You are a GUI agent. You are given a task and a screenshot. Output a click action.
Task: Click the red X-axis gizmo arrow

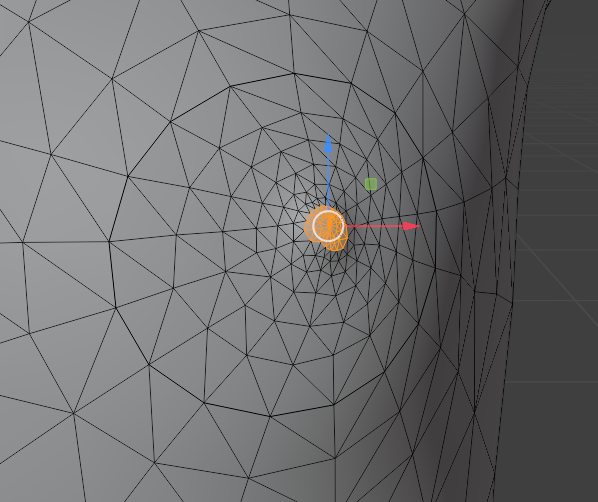[411, 226]
